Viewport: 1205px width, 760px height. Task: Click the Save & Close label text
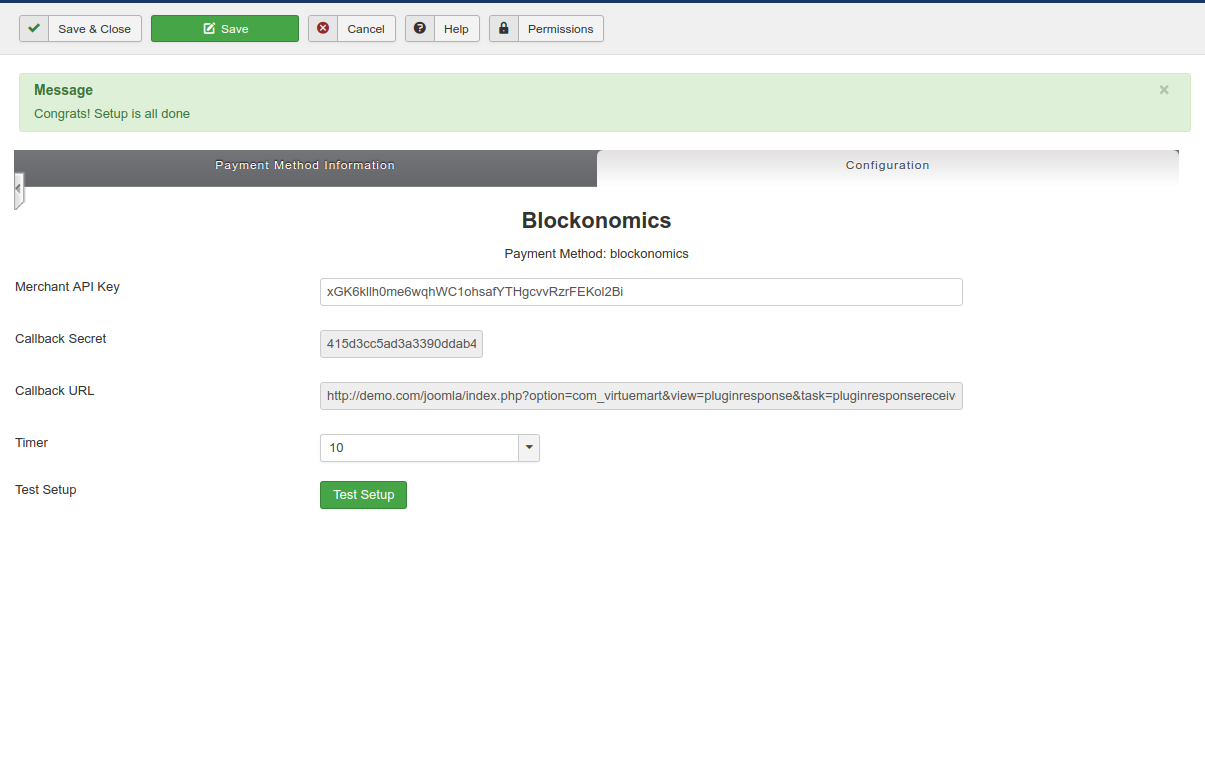coord(94,29)
